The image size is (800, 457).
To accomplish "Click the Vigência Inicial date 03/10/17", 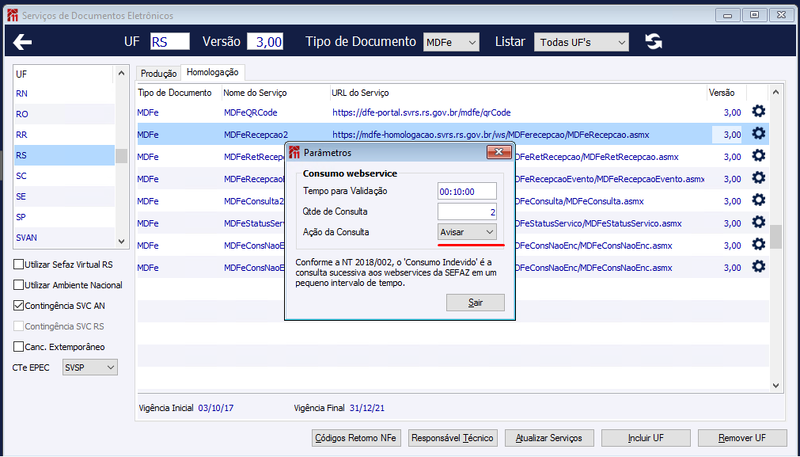I will [x=216, y=408].
